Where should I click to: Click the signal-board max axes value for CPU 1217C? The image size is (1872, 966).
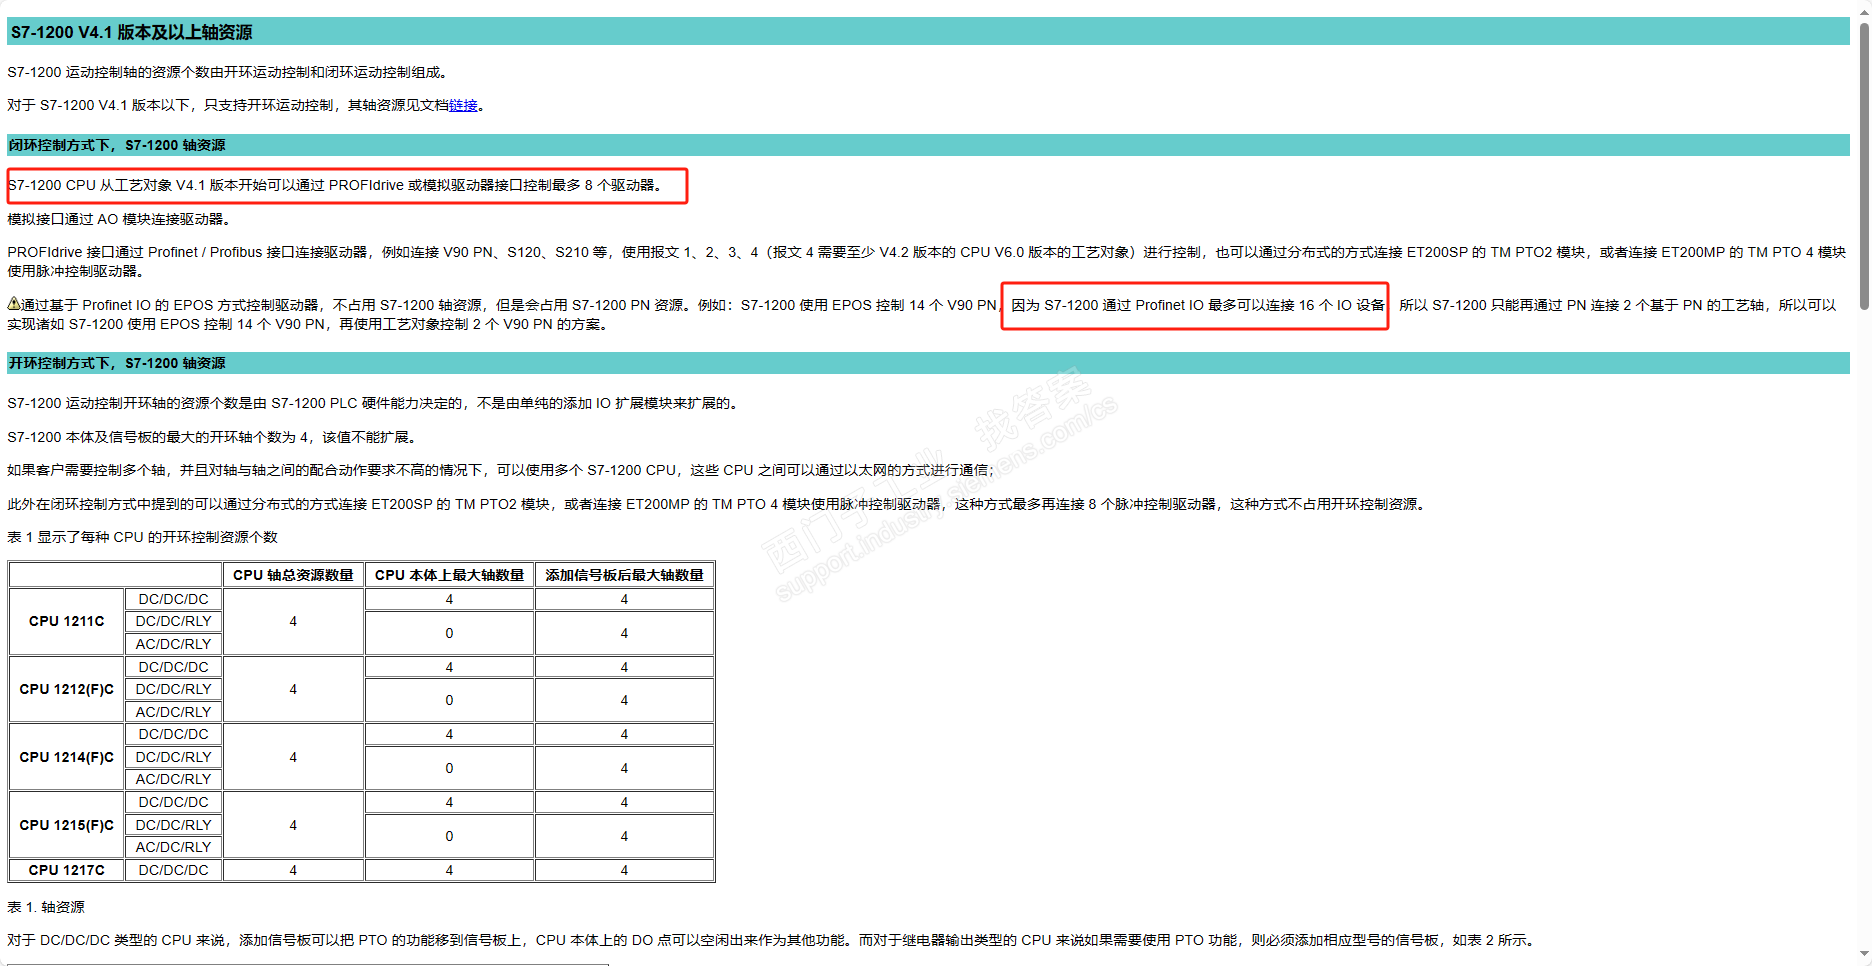(x=624, y=870)
